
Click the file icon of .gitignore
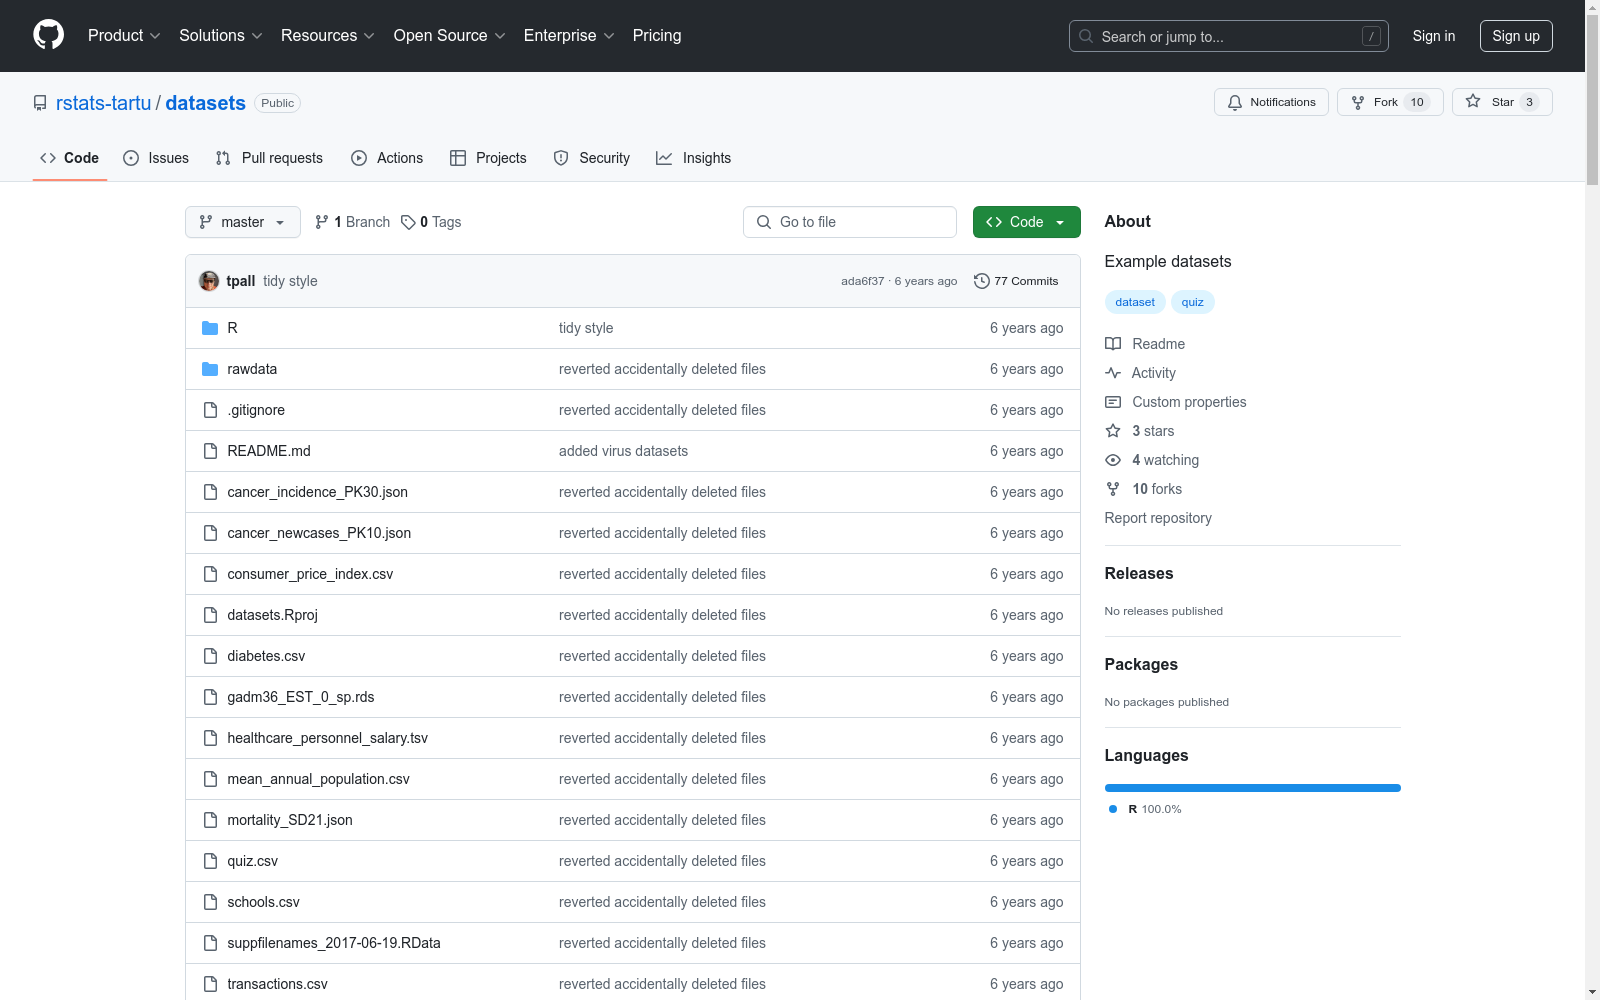click(210, 410)
